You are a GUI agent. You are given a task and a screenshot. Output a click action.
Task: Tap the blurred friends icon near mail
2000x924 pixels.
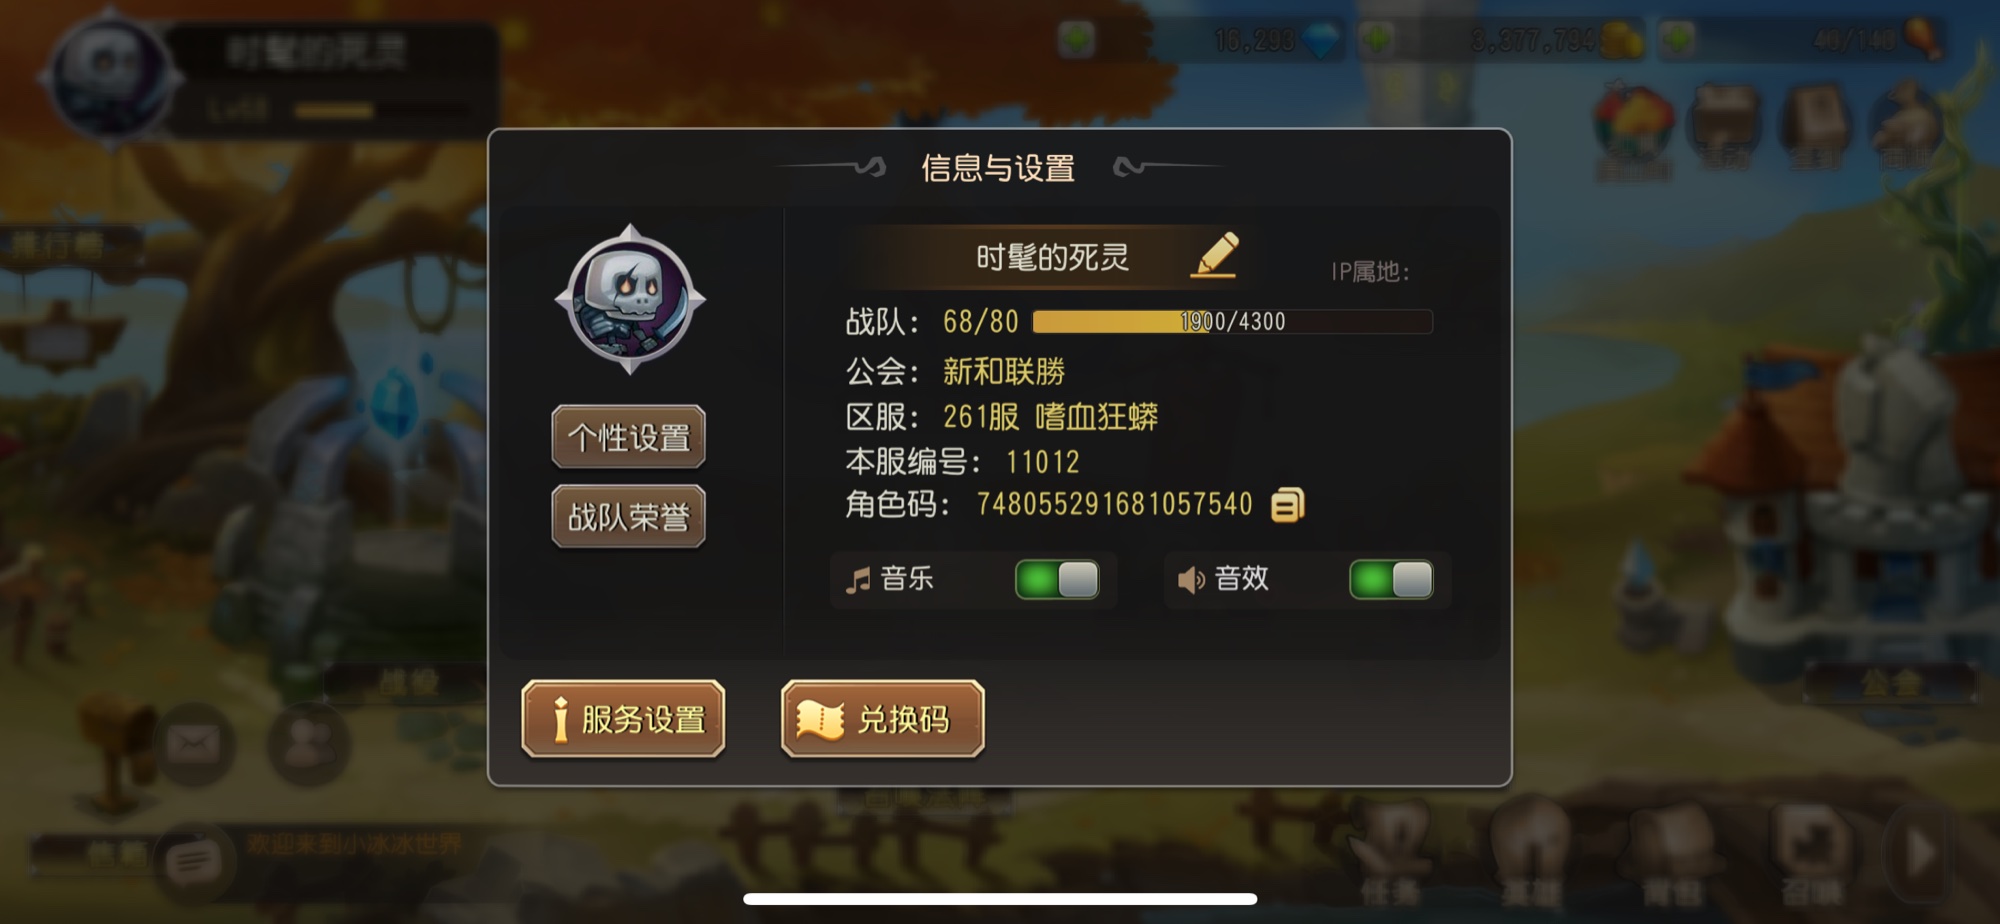coord(309,744)
